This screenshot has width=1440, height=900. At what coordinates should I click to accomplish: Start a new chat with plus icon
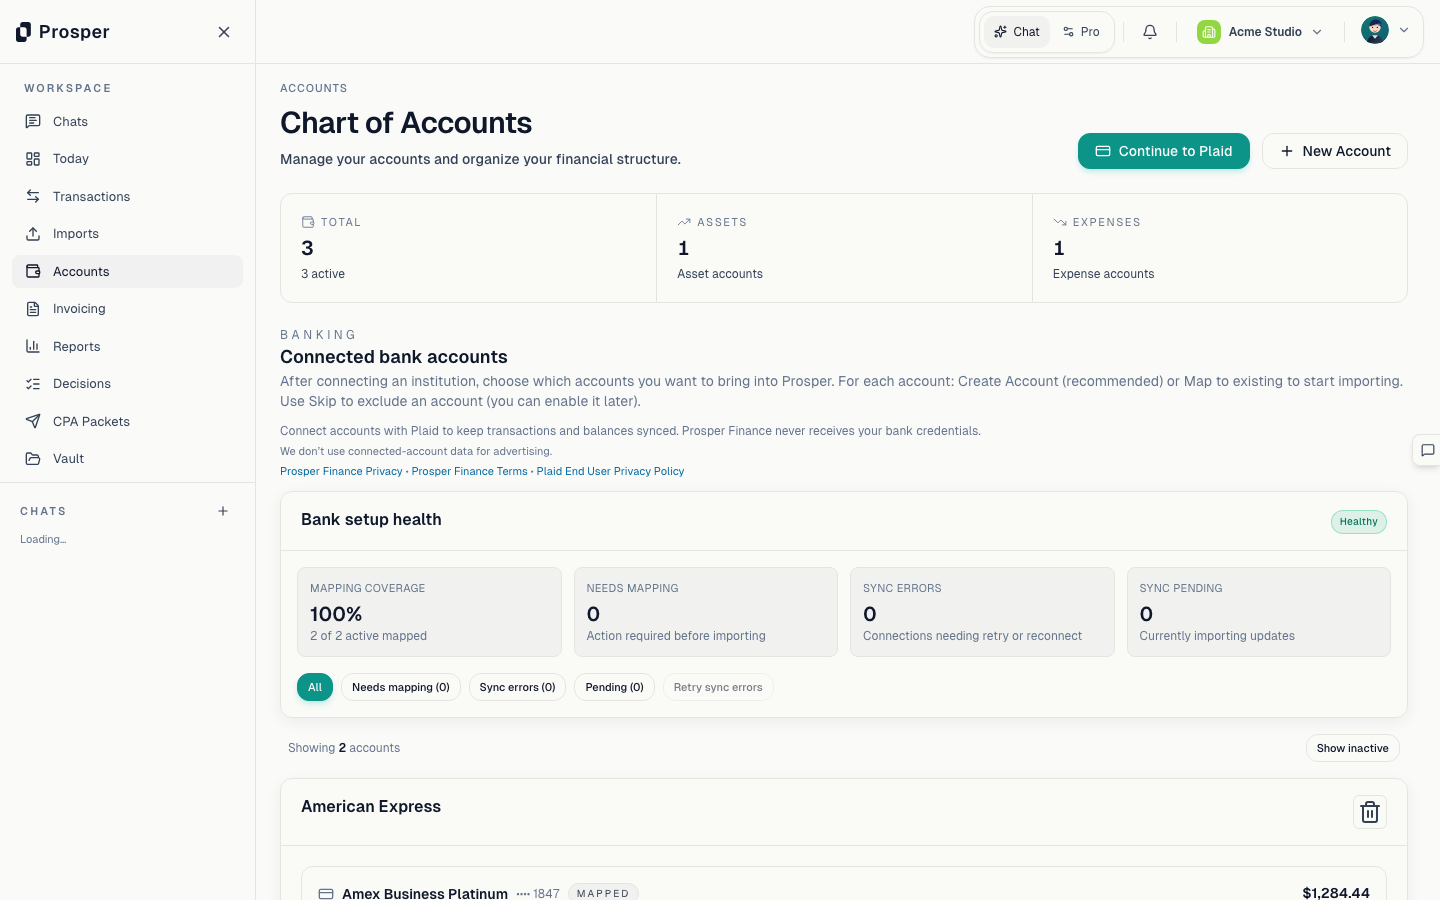click(223, 511)
